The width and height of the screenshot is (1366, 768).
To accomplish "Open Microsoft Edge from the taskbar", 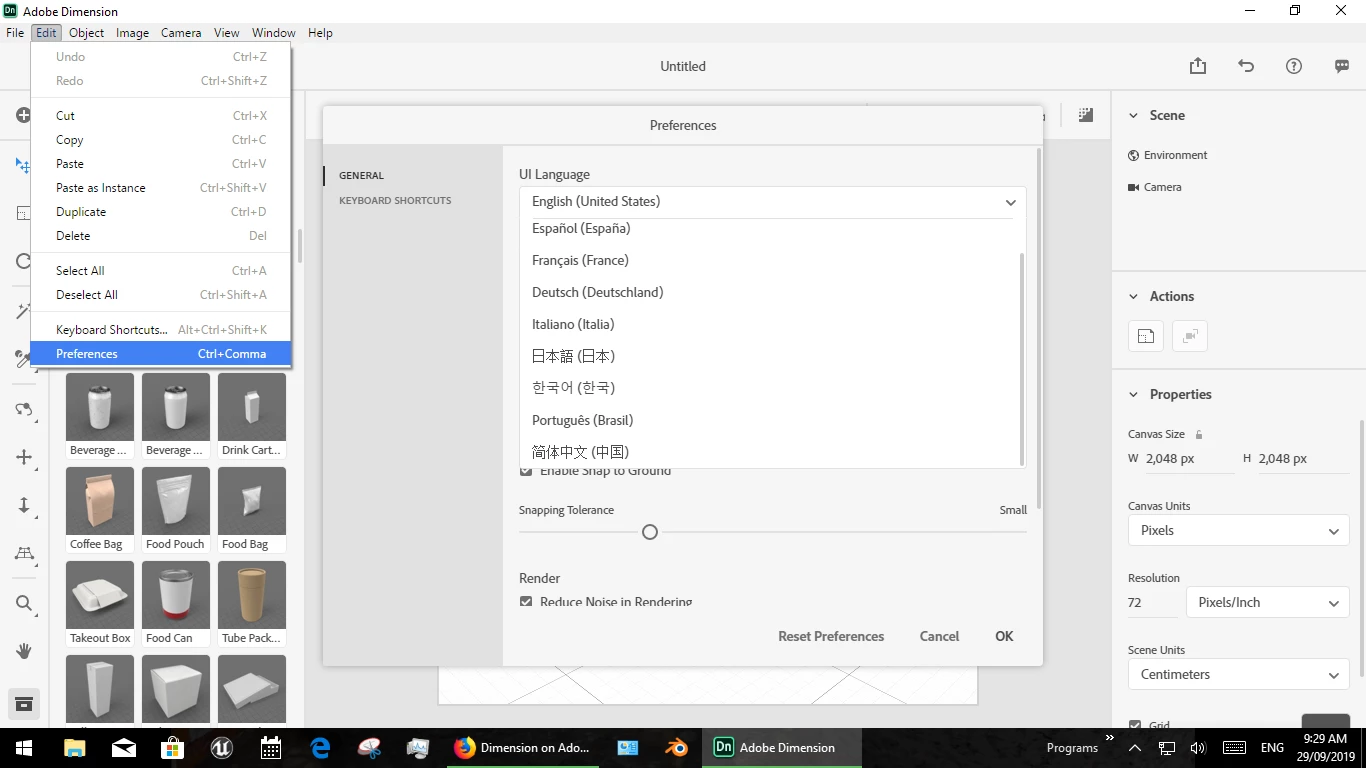I will (320, 747).
